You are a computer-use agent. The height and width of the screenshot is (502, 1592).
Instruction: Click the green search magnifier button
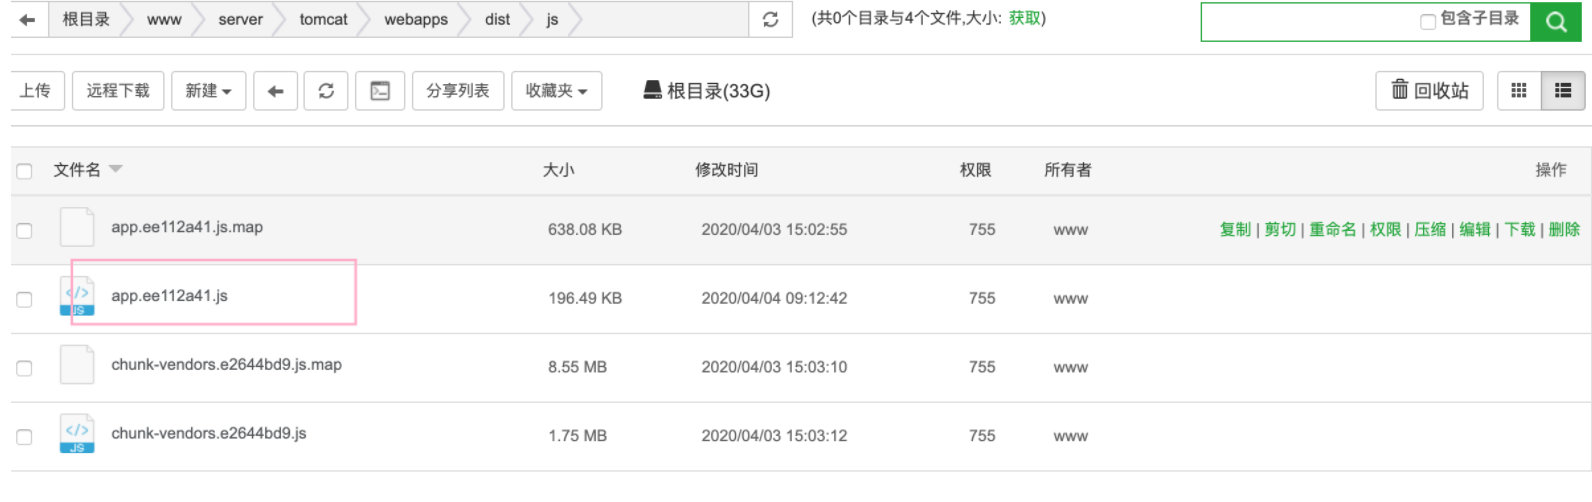pyautogui.click(x=1556, y=21)
